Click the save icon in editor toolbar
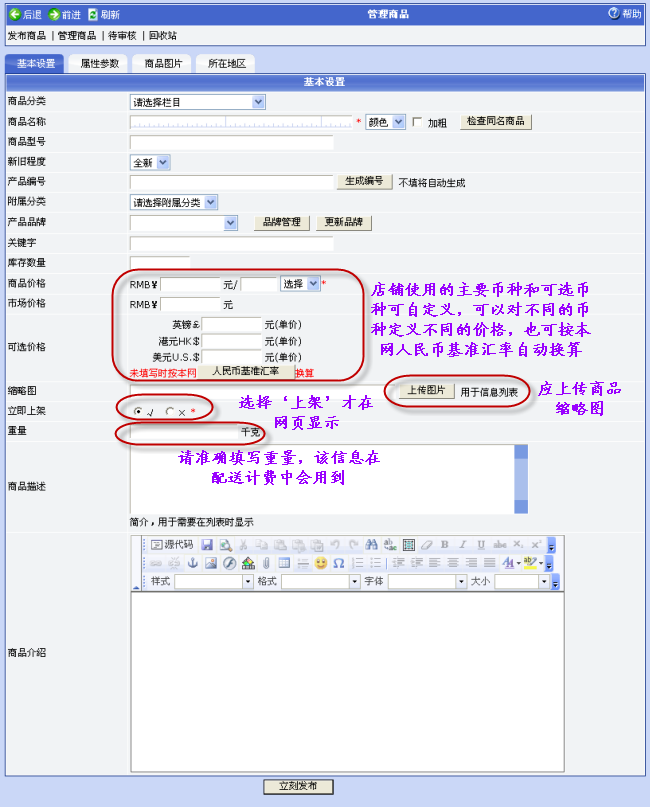Screen dimensions: 650x807 point(207,545)
